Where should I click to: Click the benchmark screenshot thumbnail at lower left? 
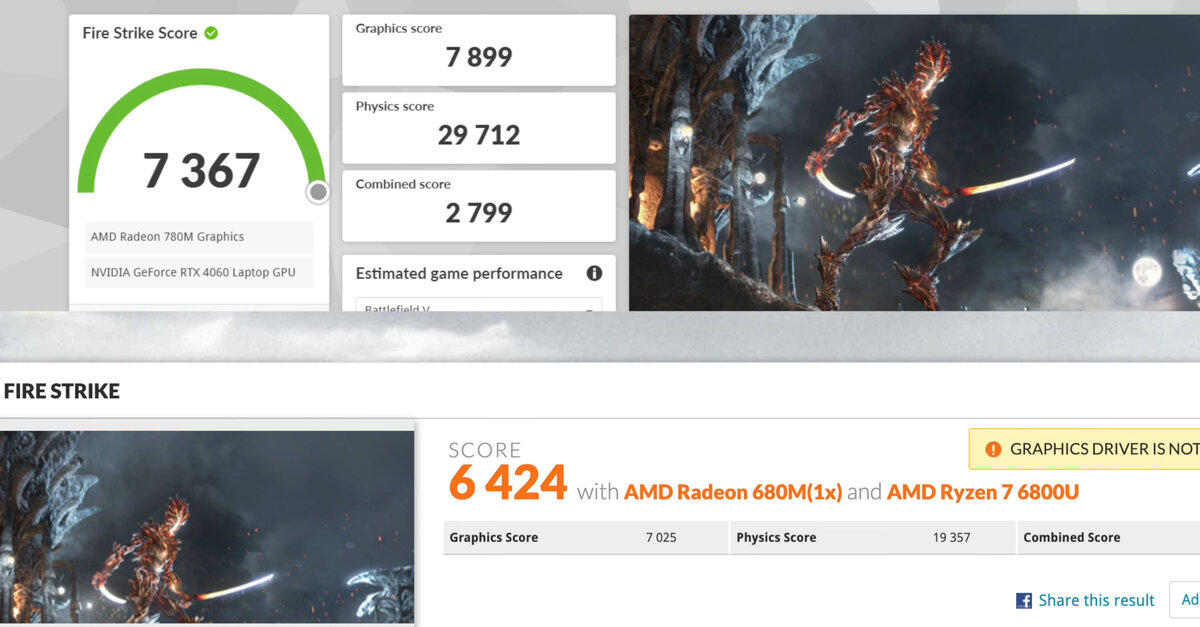coord(207,523)
